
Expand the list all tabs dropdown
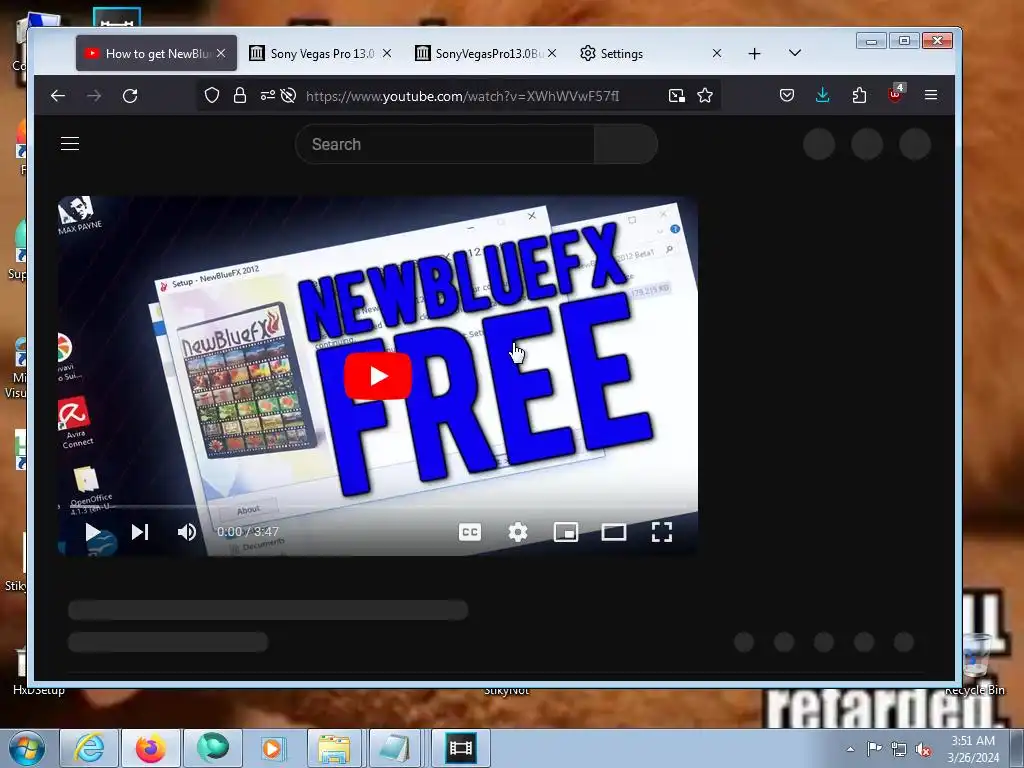coord(795,53)
